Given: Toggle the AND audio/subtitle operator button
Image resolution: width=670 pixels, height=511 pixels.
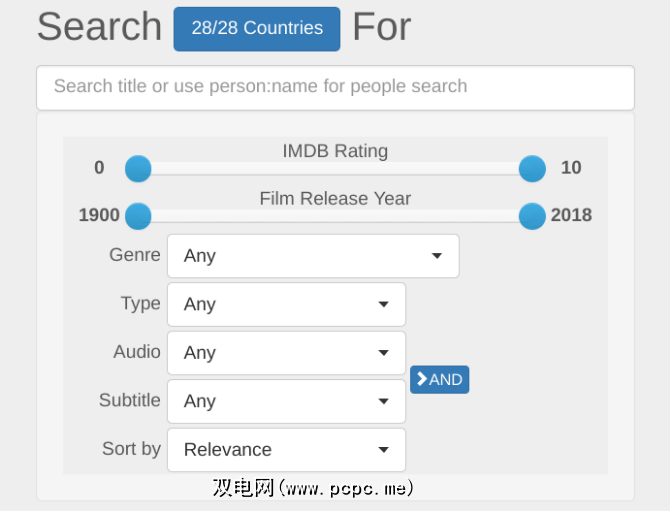Looking at the screenshot, I should [x=439, y=379].
